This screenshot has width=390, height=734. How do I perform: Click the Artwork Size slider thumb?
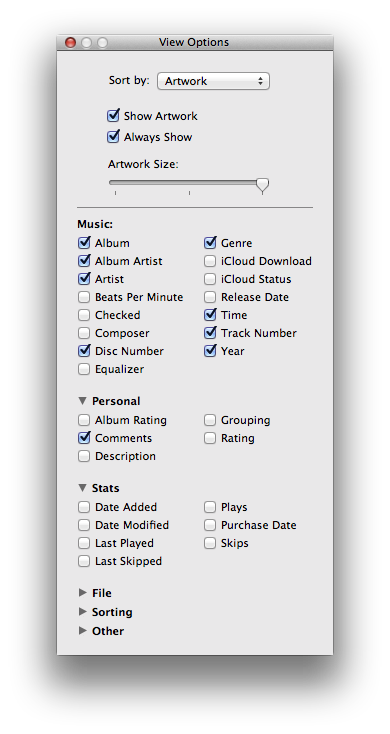(263, 185)
